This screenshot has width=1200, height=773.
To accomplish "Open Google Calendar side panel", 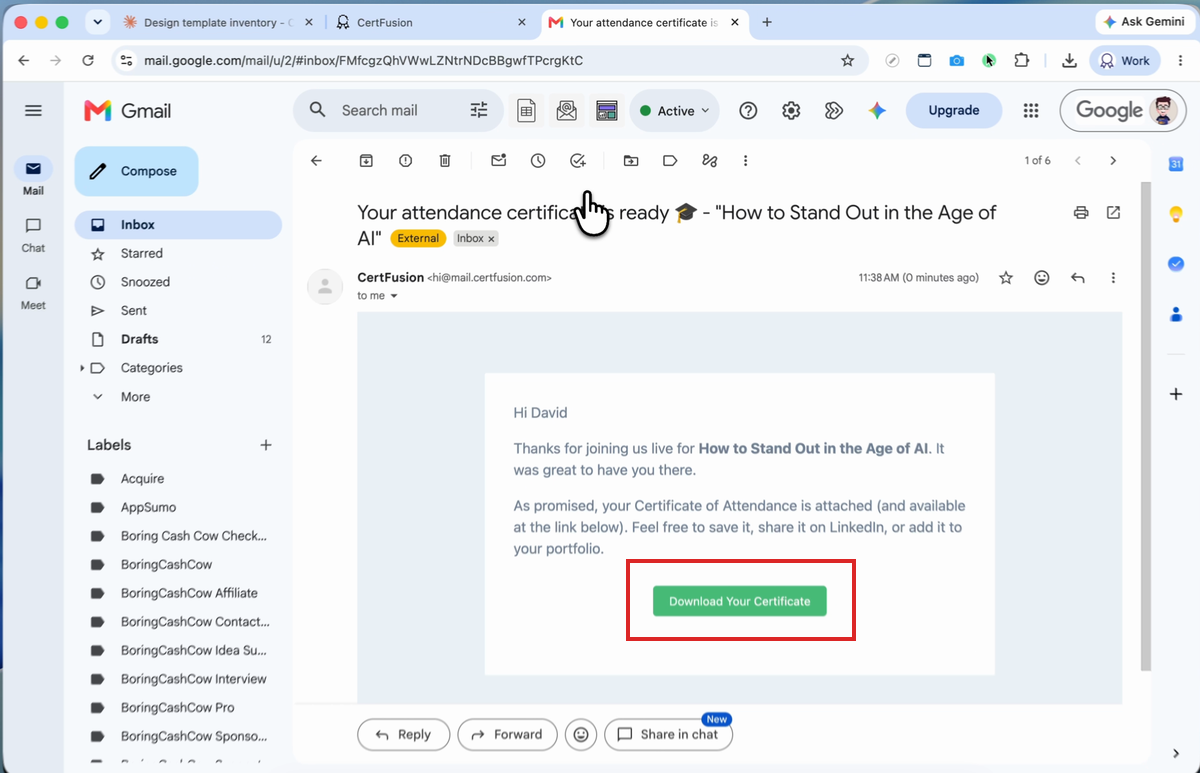I will pyautogui.click(x=1176, y=164).
